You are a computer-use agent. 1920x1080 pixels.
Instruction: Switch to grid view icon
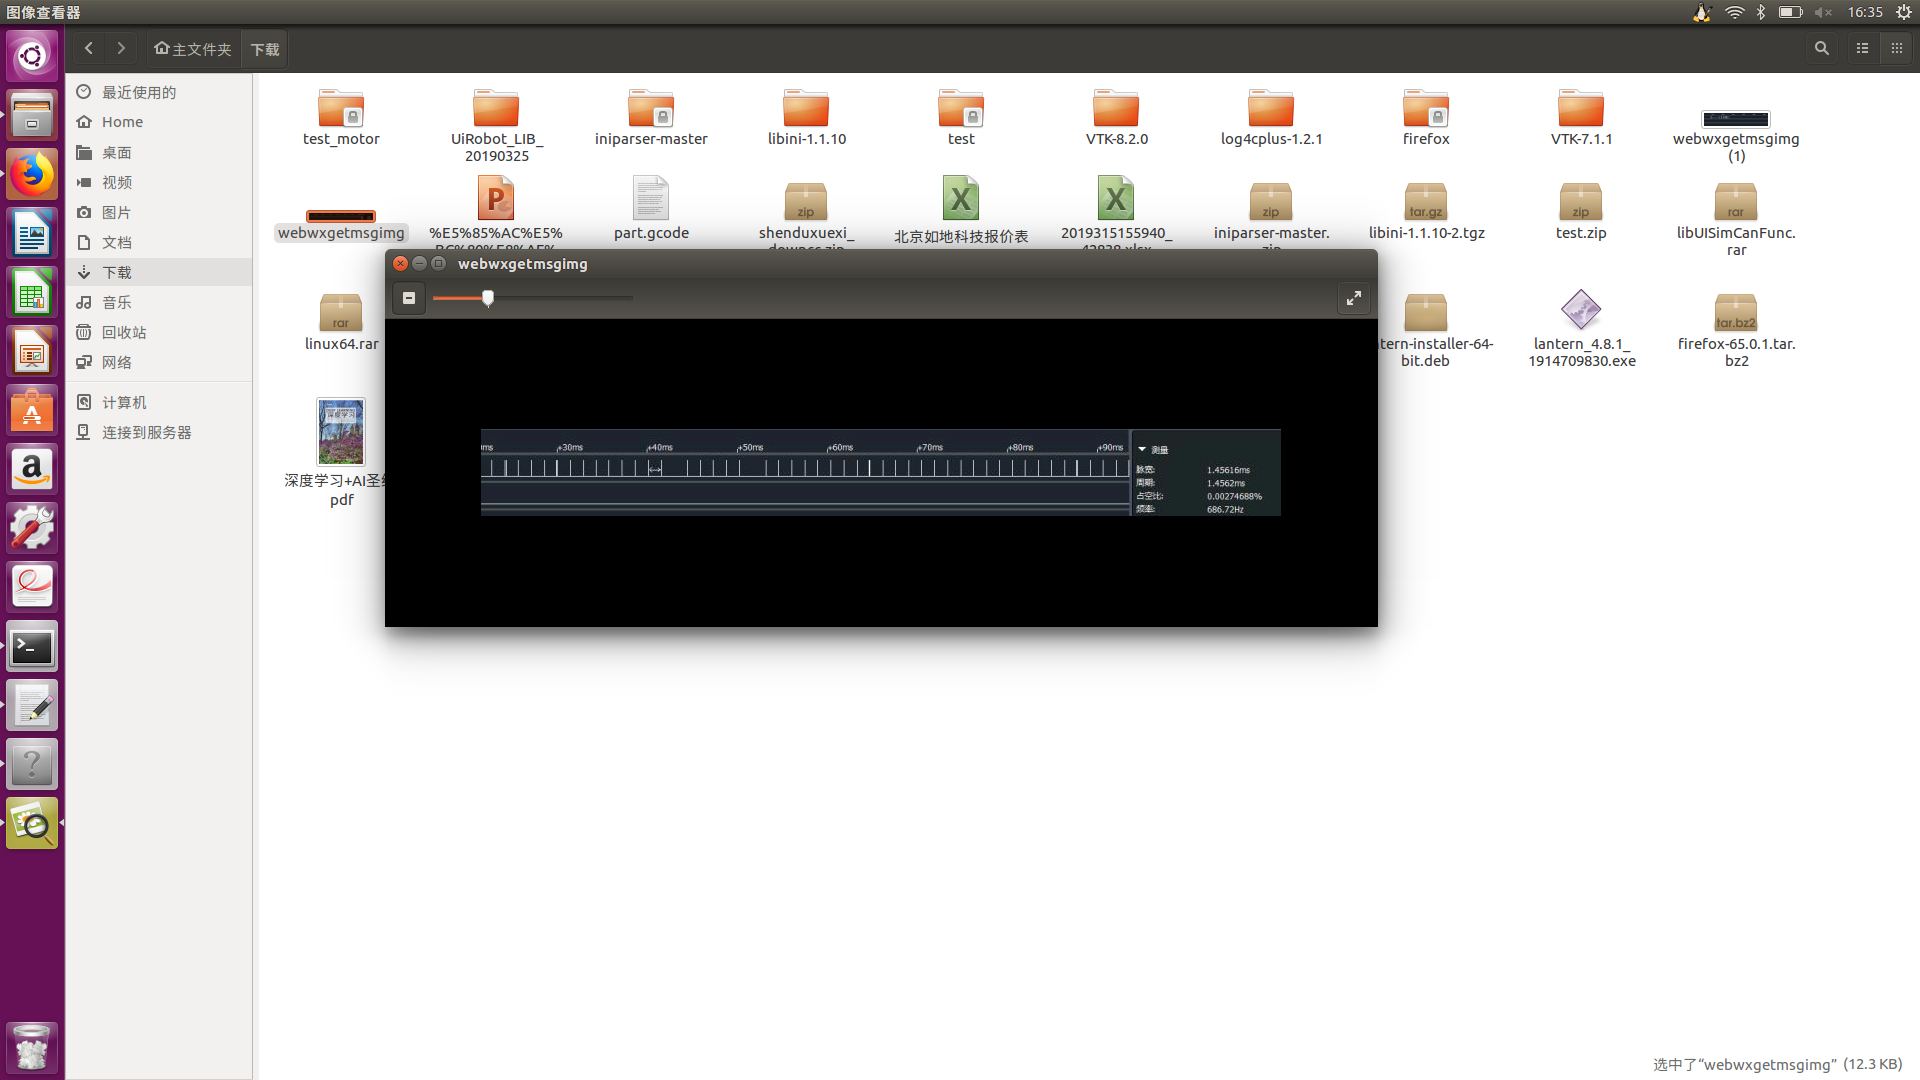1897,48
